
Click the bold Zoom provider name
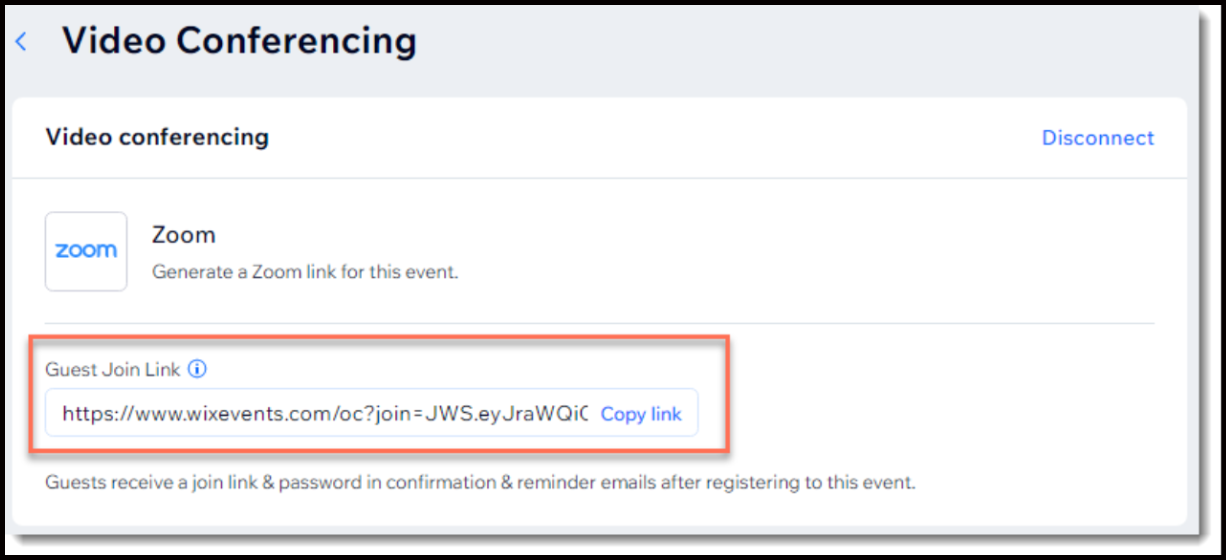click(184, 235)
